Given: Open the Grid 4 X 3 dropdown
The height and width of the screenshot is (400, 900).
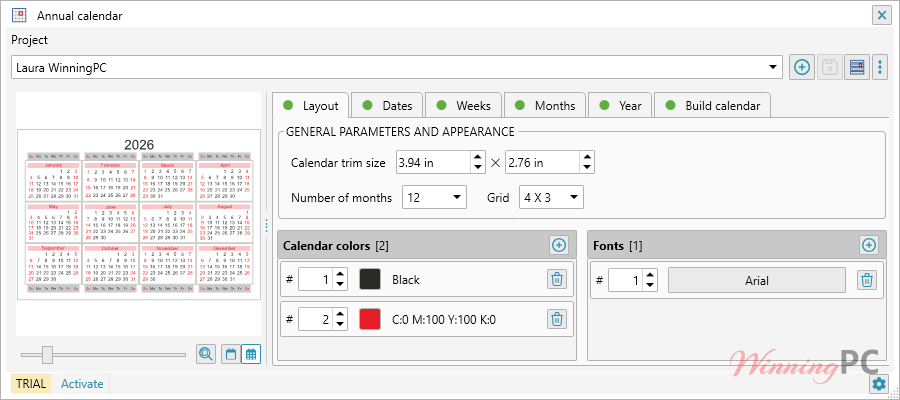Looking at the screenshot, I should 551,197.
